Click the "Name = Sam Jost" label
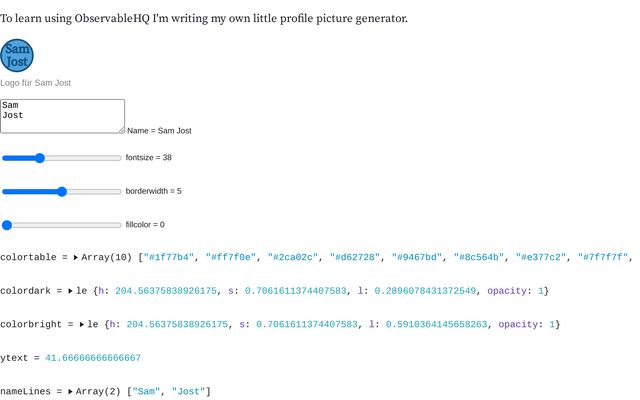 pyautogui.click(x=159, y=131)
